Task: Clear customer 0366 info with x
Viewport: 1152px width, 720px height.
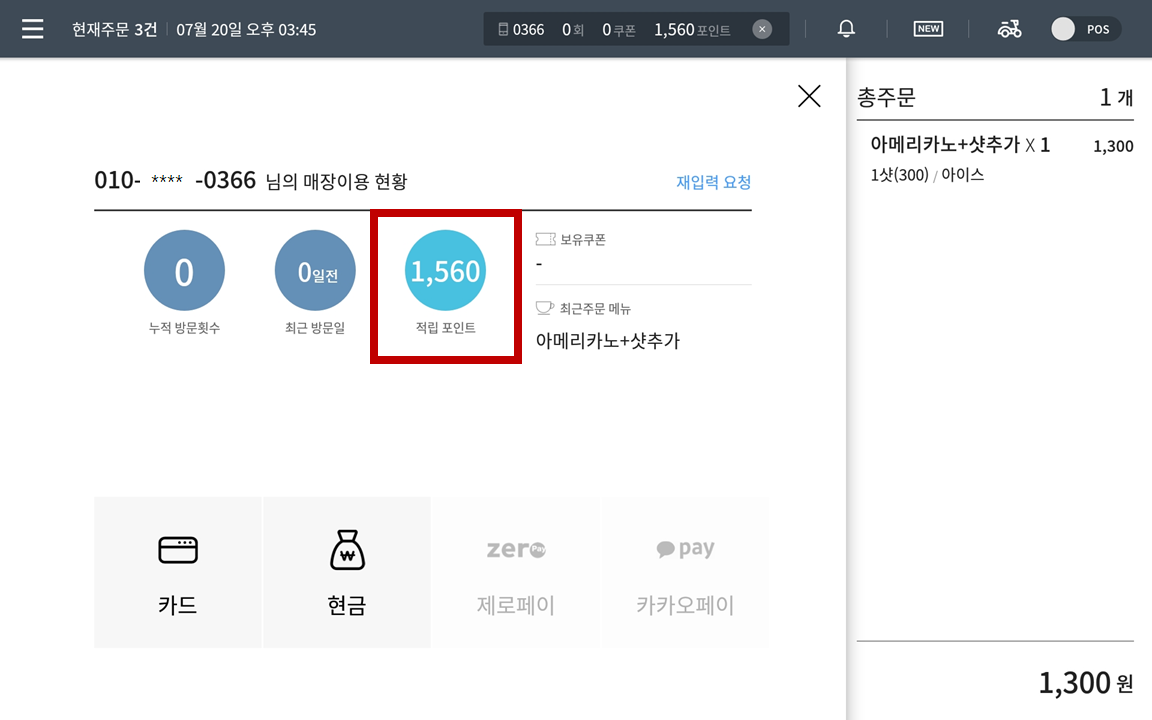Action: click(762, 29)
